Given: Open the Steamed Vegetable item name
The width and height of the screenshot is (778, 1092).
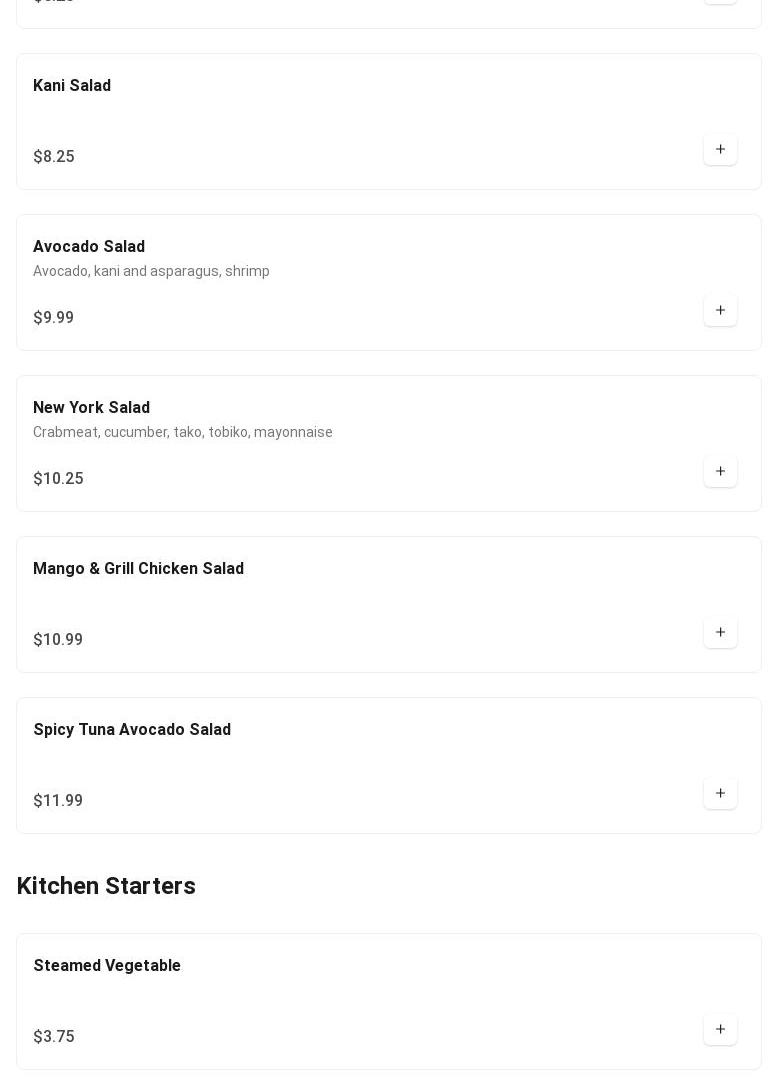Looking at the screenshot, I should 107,966.
